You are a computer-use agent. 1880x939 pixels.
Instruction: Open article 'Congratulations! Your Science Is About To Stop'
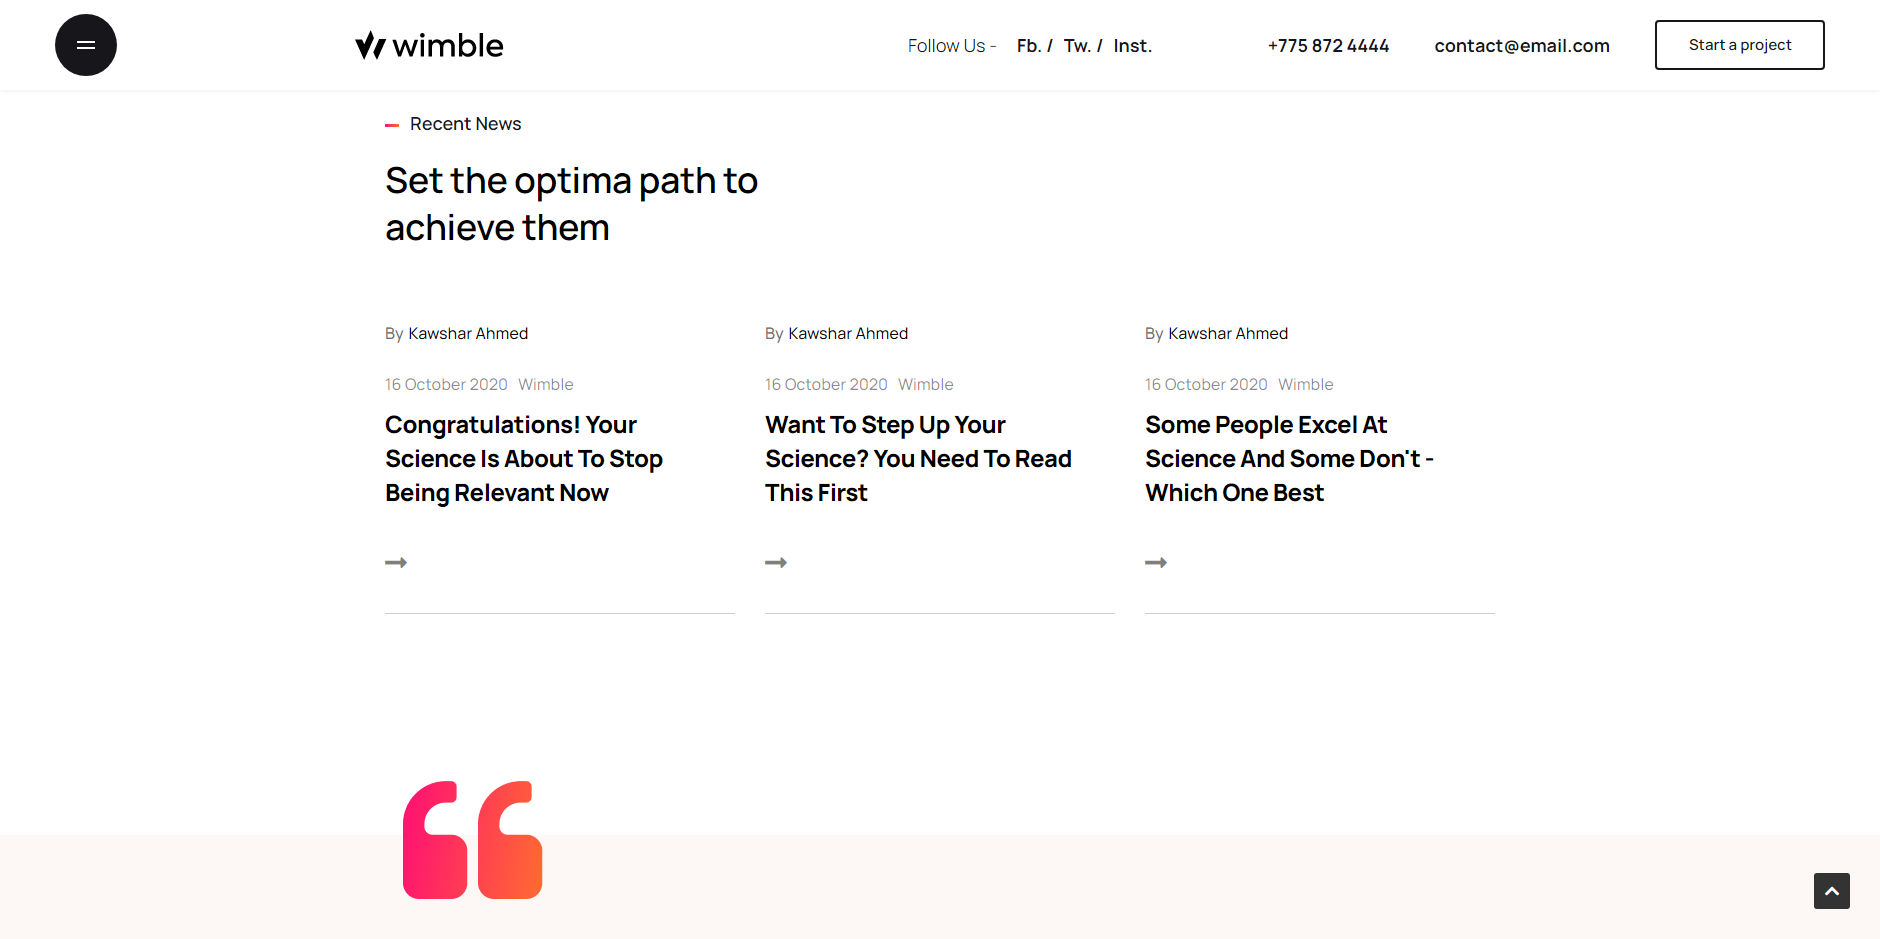(524, 459)
